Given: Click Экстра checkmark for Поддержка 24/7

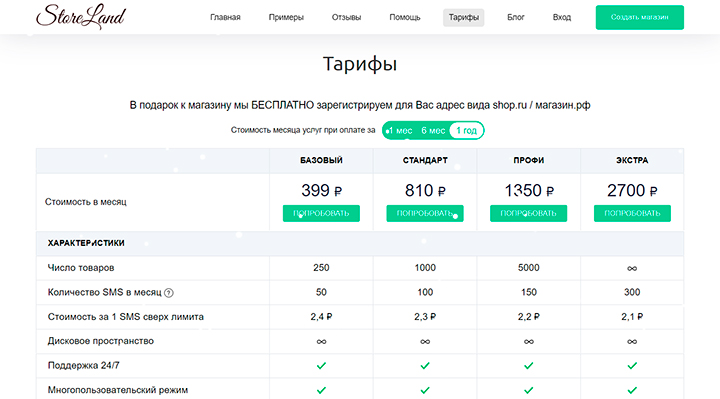Looking at the screenshot, I should 632,365.
